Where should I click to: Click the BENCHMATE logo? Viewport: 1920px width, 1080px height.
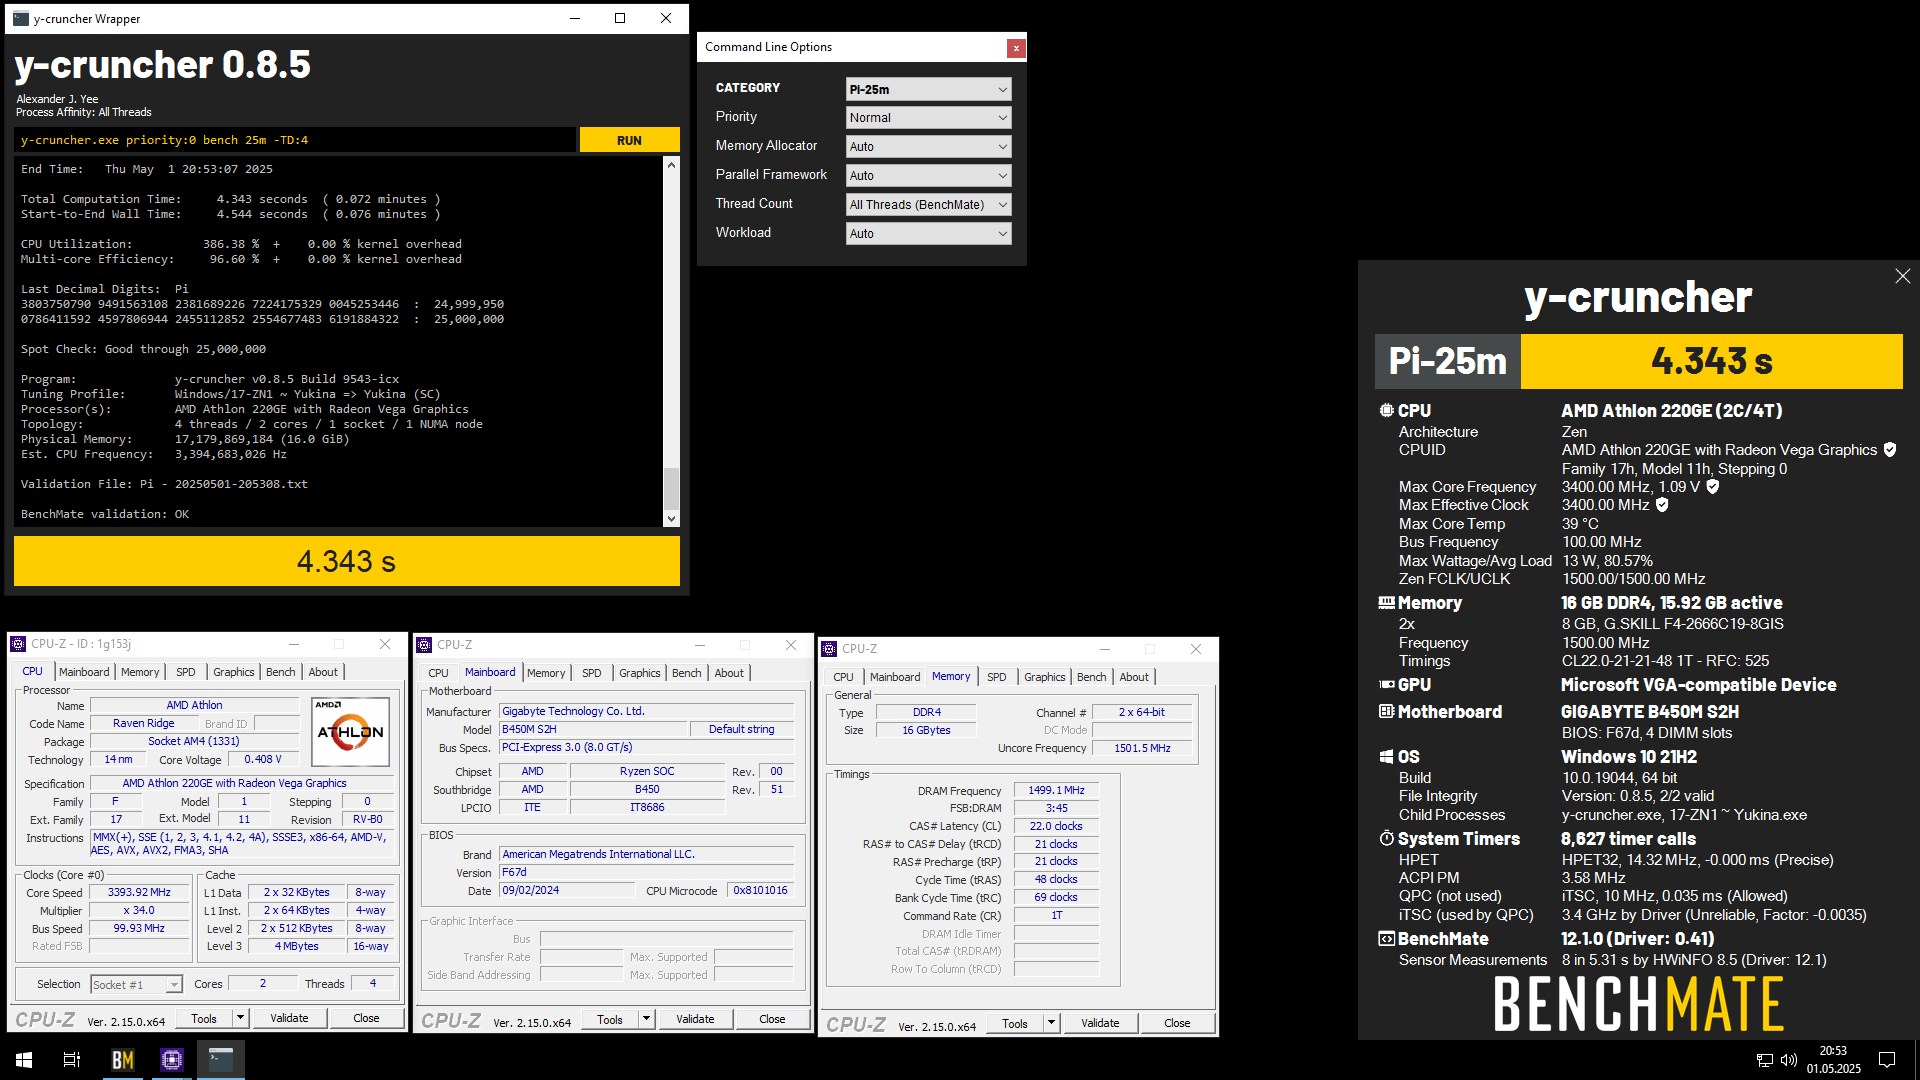(x=1639, y=1004)
